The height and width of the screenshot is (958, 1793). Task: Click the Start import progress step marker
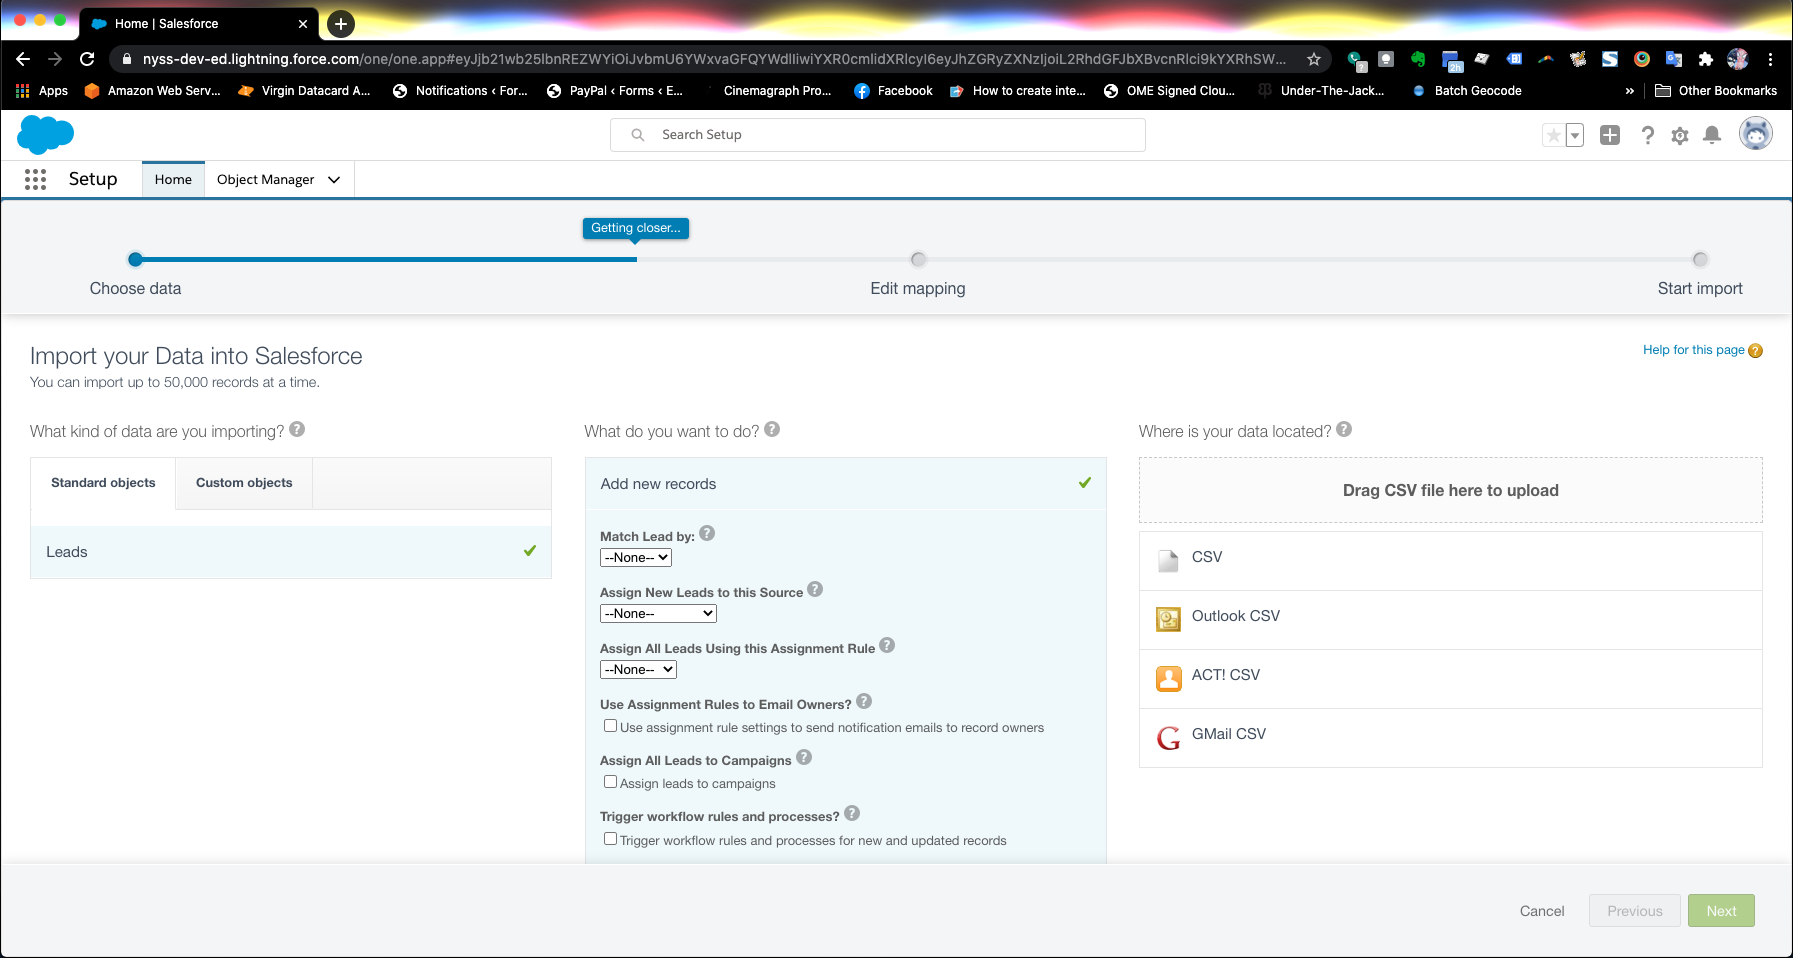[1700, 259]
